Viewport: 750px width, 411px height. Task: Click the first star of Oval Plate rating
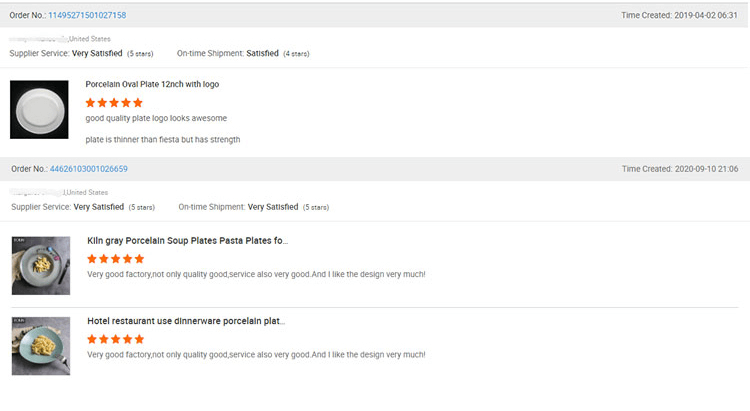[91, 102]
